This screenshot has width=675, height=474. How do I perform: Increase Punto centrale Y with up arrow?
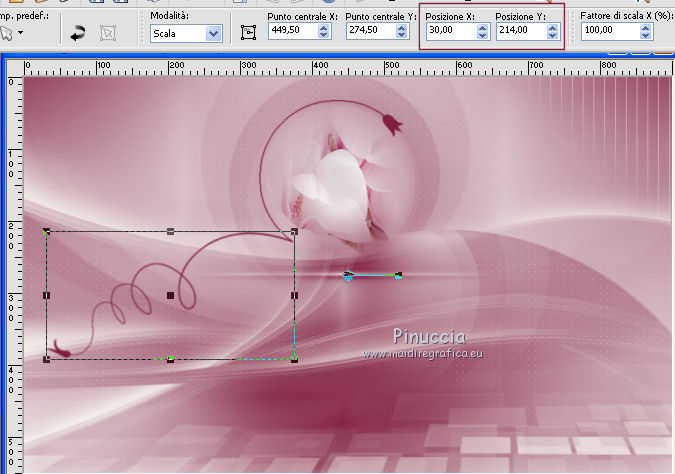click(x=402, y=27)
